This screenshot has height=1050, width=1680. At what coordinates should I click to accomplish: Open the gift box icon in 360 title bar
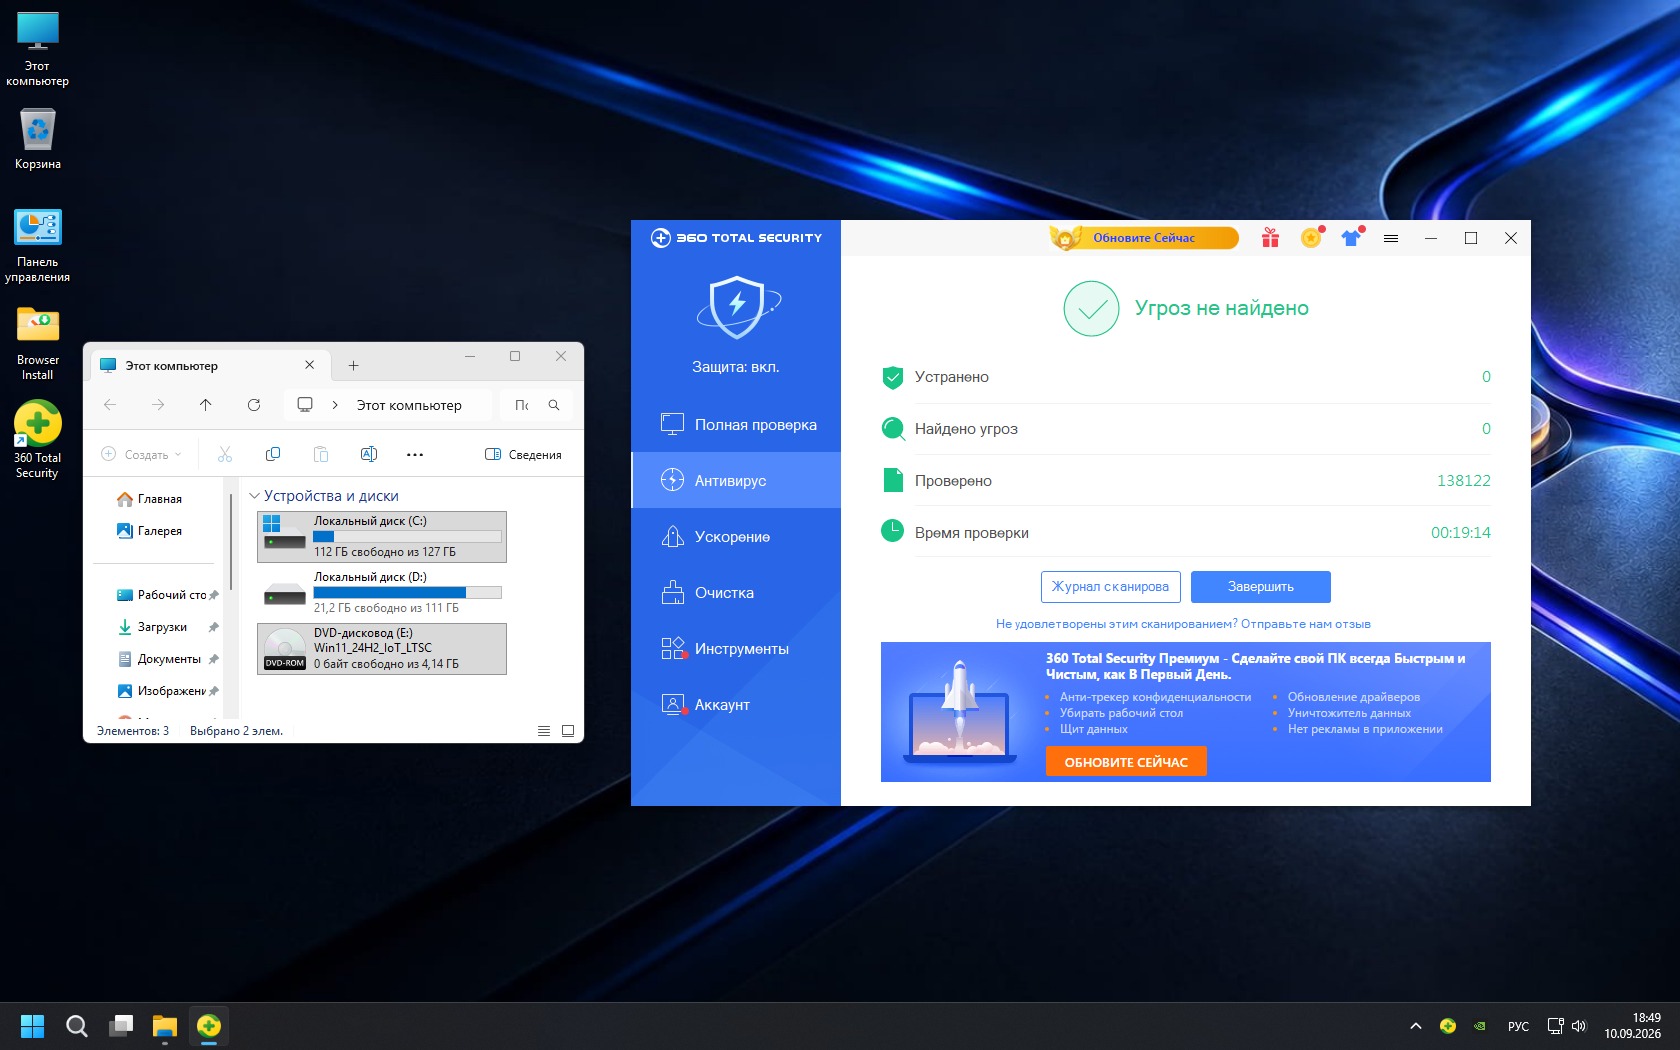point(1270,238)
